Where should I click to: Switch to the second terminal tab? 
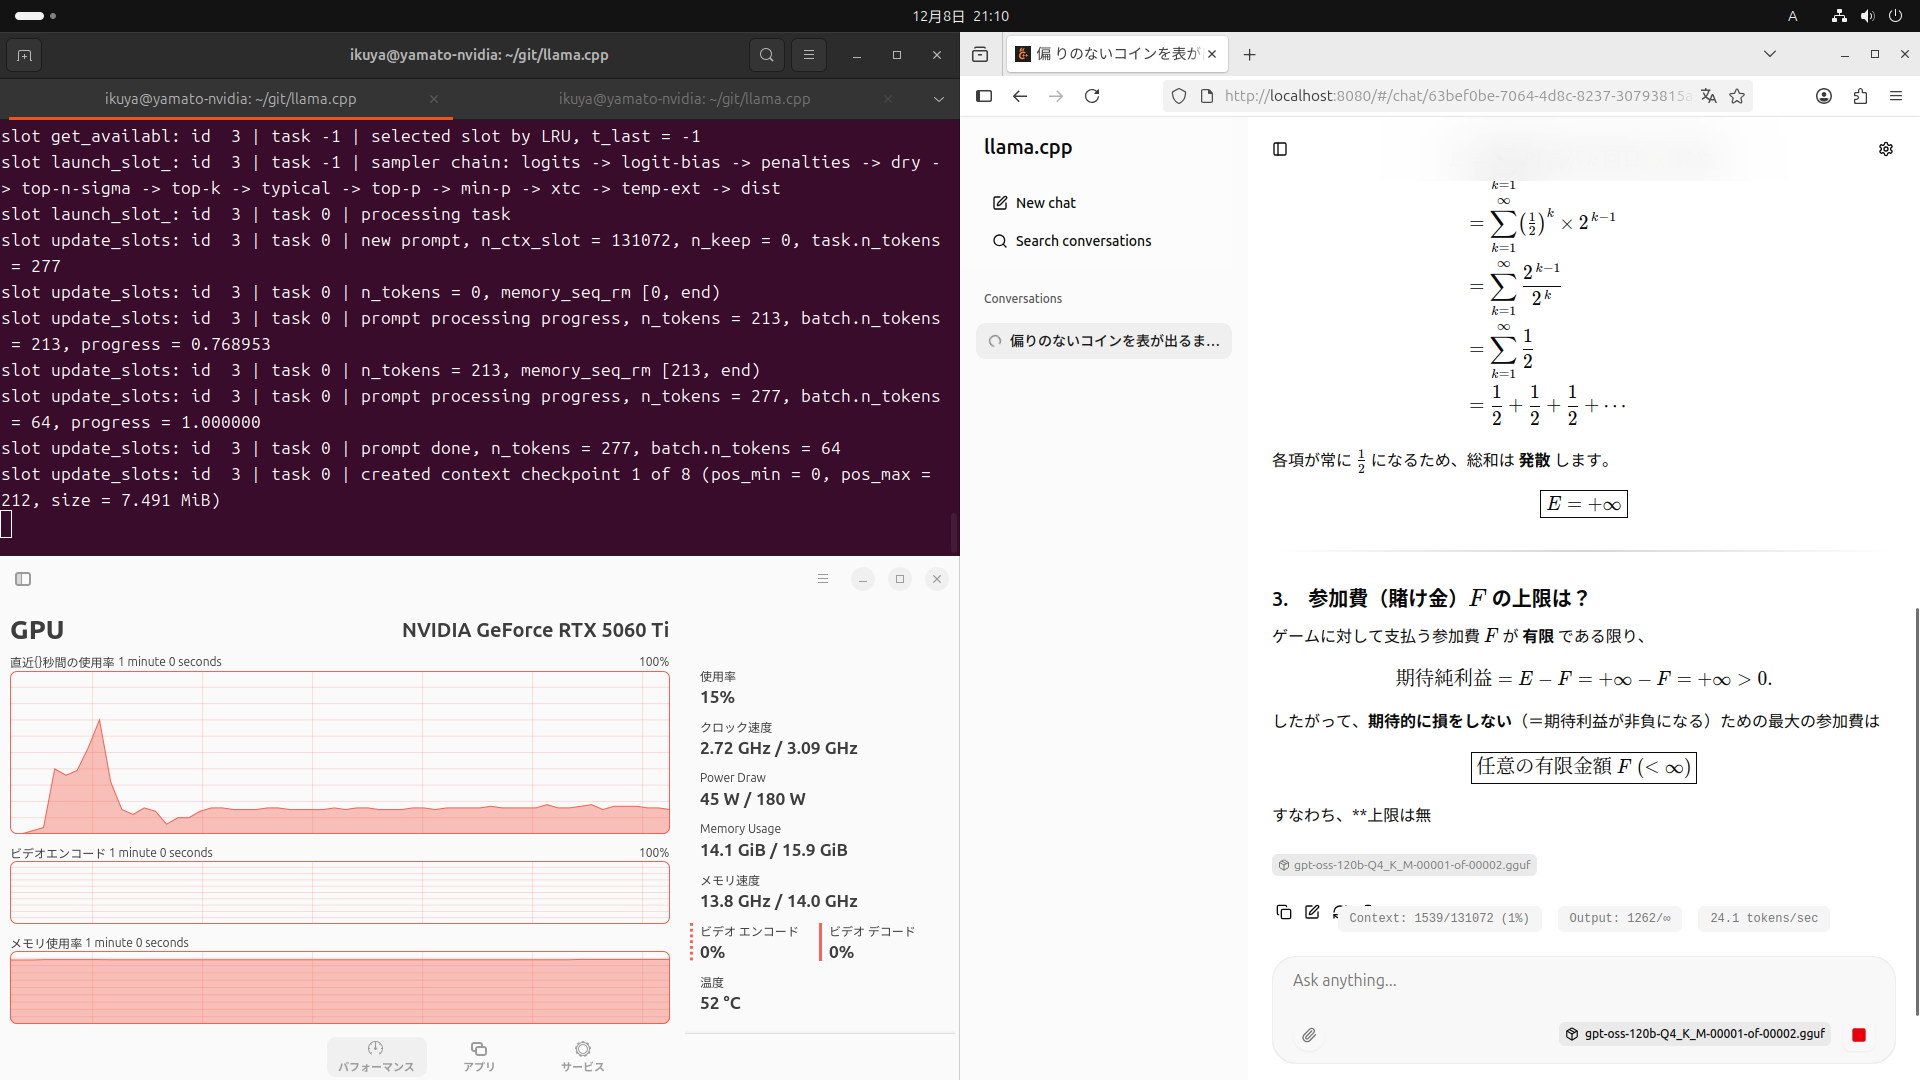pyautogui.click(x=684, y=99)
